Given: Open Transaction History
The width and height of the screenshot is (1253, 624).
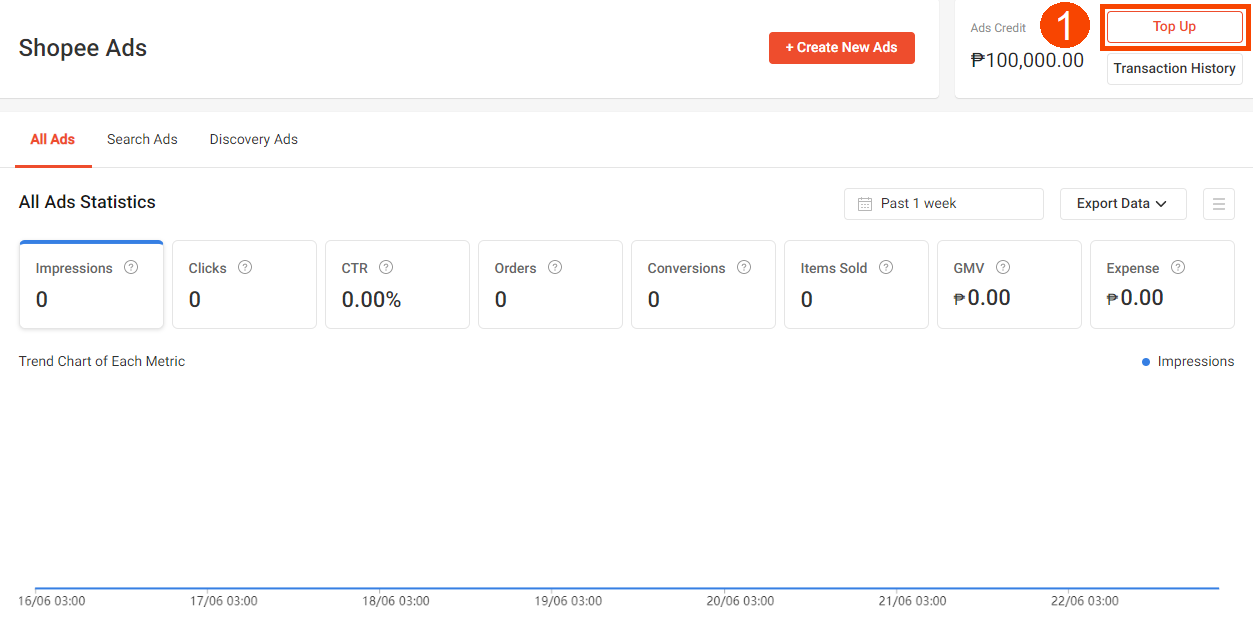Looking at the screenshot, I should pyautogui.click(x=1175, y=69).
